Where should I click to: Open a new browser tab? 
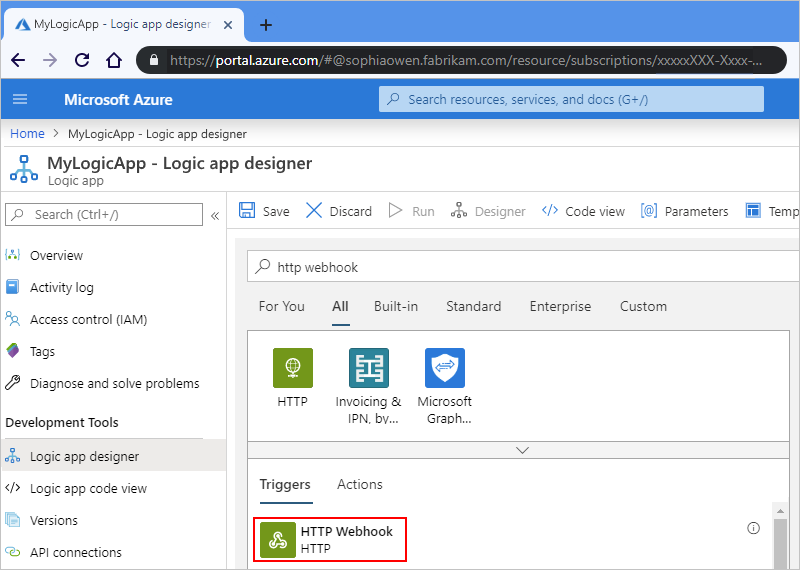tap(266, 24)
